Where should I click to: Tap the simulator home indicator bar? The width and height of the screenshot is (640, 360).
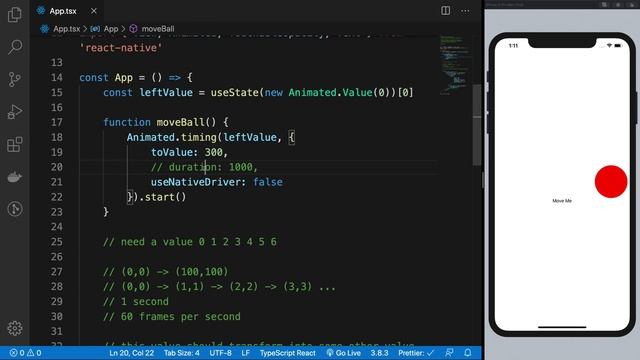562,327
